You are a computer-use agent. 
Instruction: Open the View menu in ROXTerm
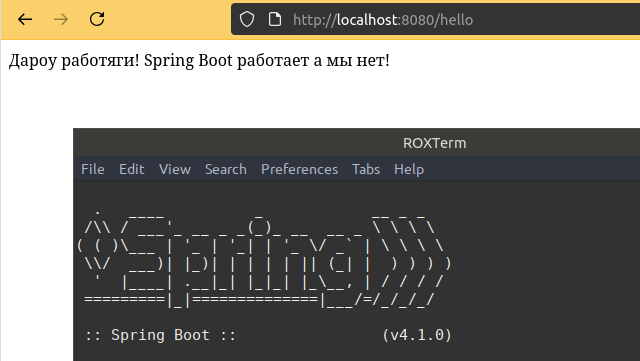point(175,169)
